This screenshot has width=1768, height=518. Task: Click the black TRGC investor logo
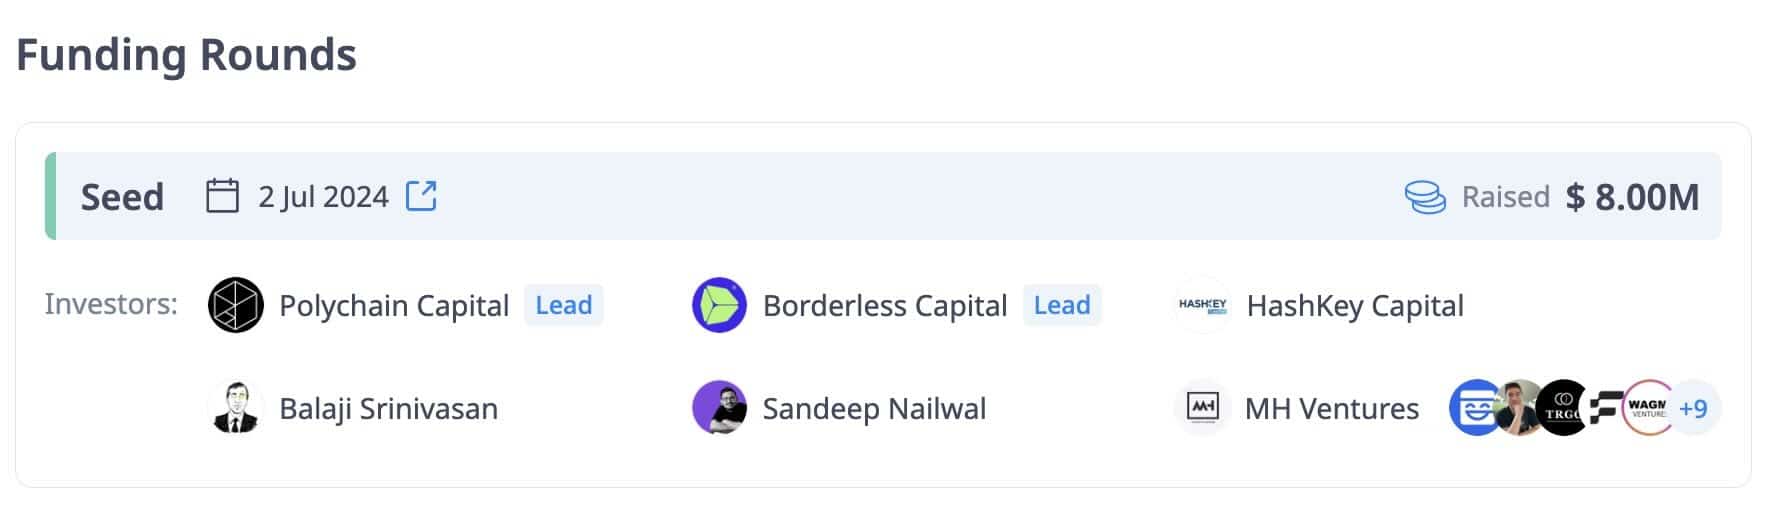(1562, 408)
